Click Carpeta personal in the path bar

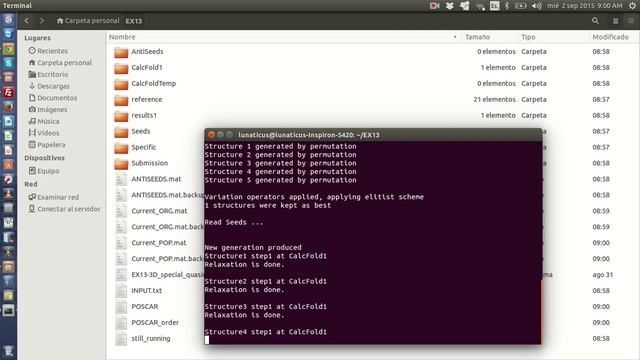[88, 21]
